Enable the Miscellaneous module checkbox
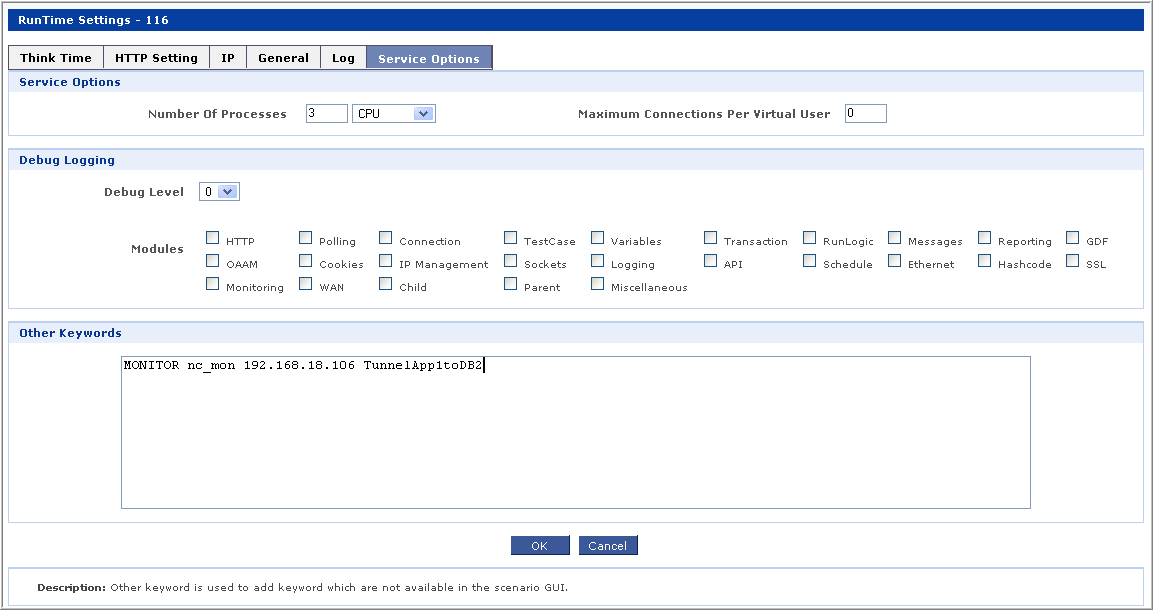This screenshot has height=610, width=1153. [597, 285]
